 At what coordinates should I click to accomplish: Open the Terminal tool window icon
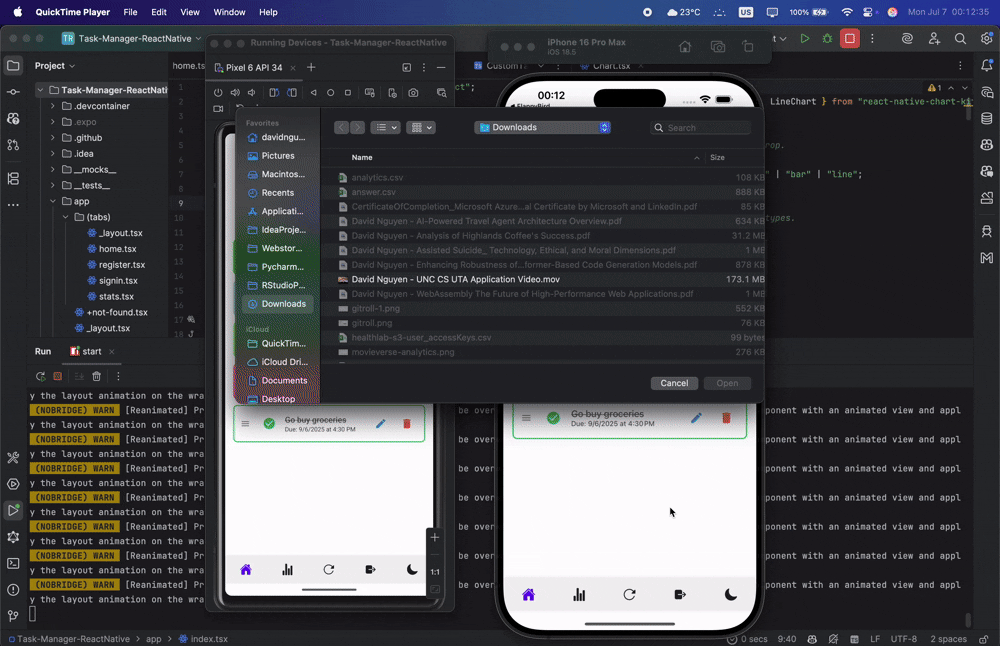click(x=13, y=564)
